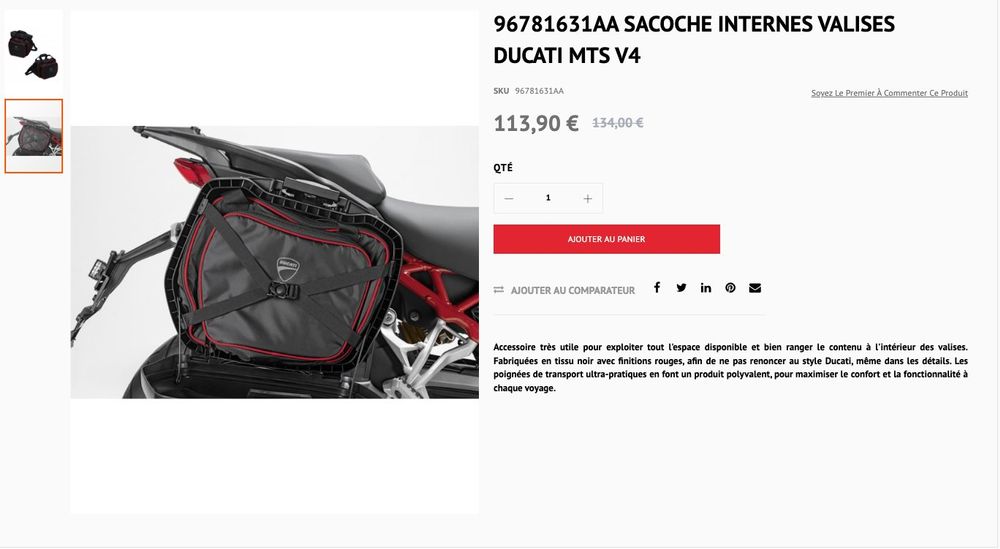Increase quantity with plus button

point(587,198)
